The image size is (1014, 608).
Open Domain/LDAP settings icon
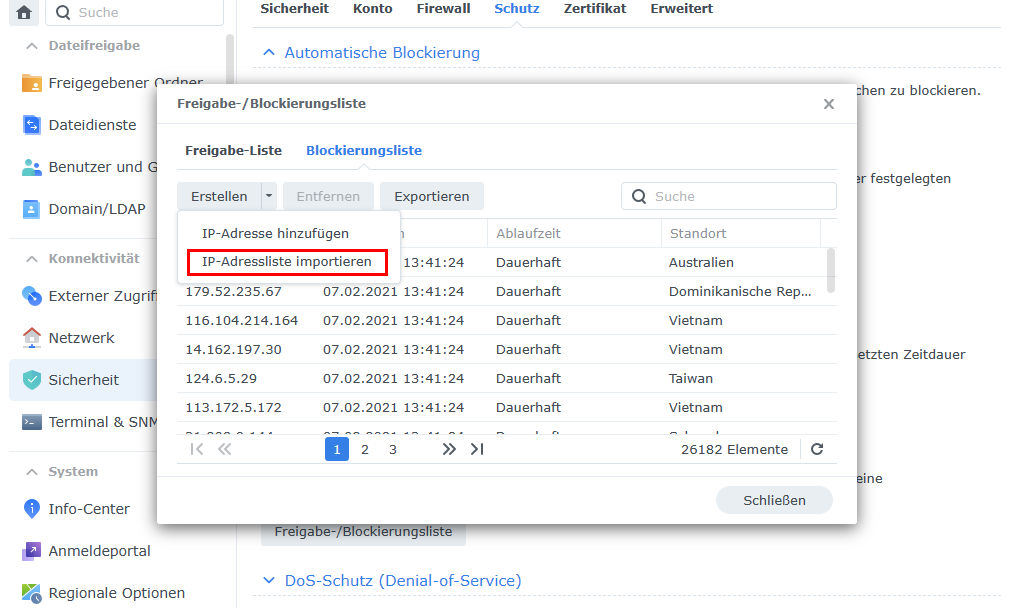coord(32,209)
